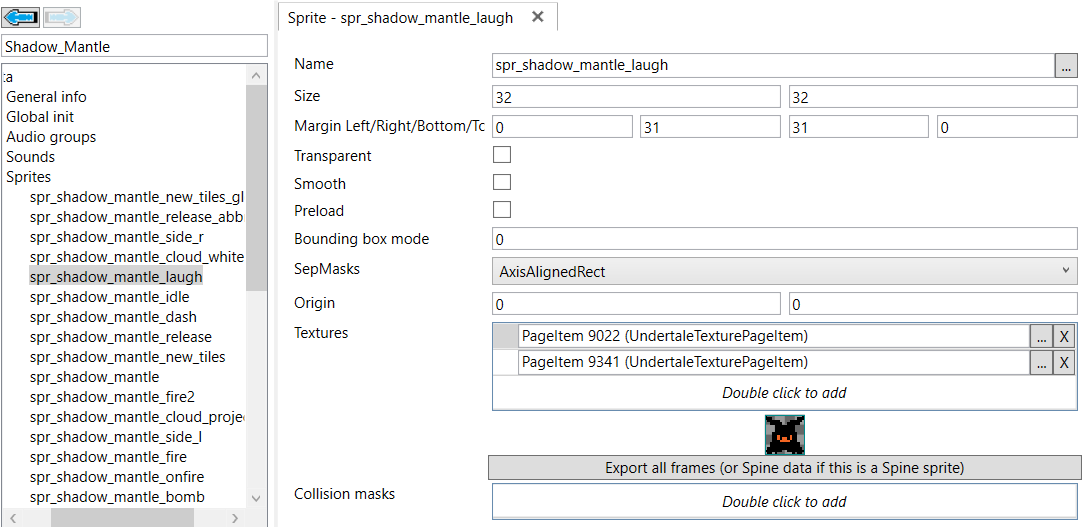Select spr_shadow_mantle_new_tiles_gl item
The image size is (1090, 527).
click(x=136, y=197)
